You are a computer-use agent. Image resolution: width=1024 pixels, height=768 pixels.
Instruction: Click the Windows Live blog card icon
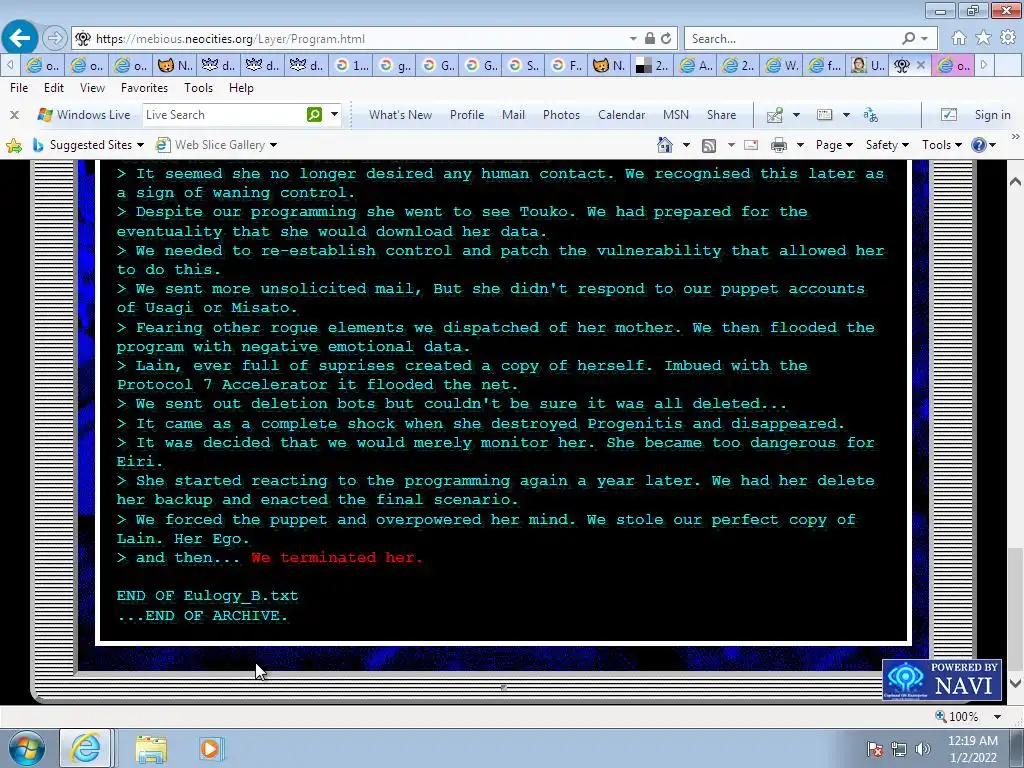825,115
